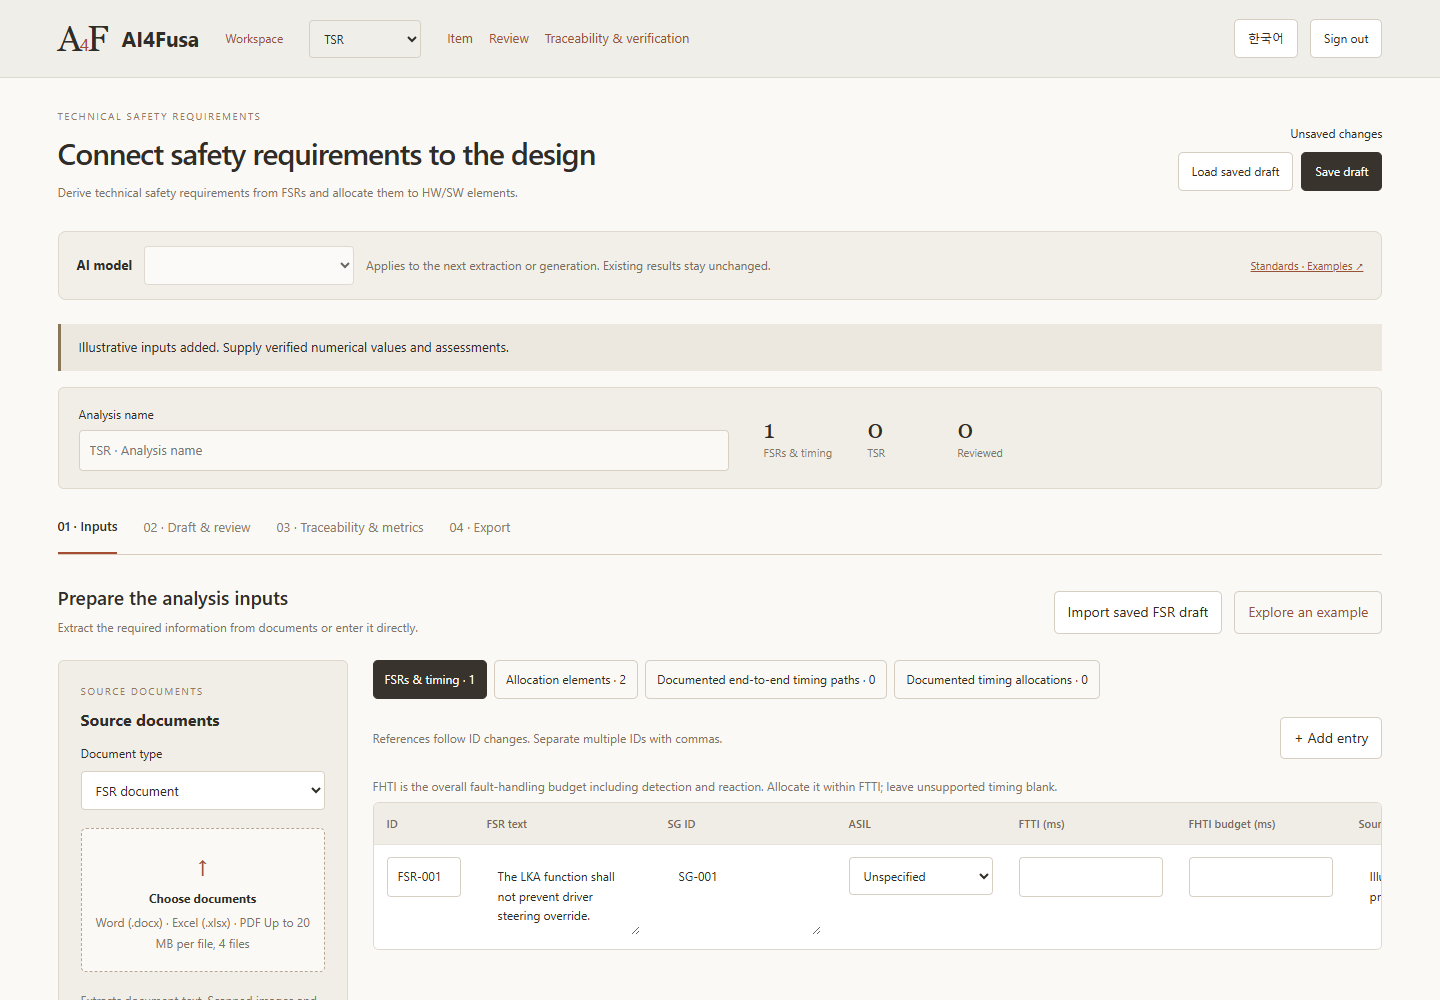Screen dimensions: 1440x1000
Task: Select the 01 · Inputs tab
Action: pos(87,527)
